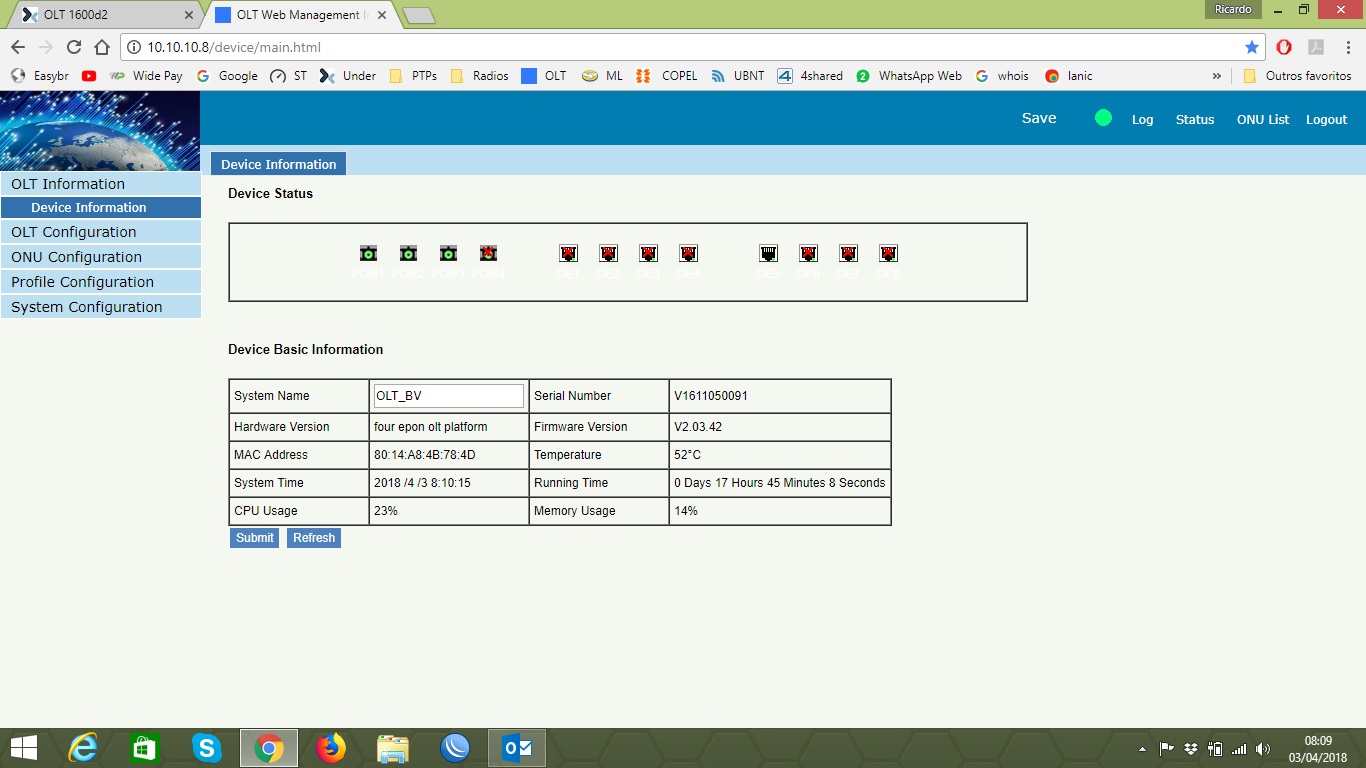Open Firefox from the taskbar

[331, 748]
